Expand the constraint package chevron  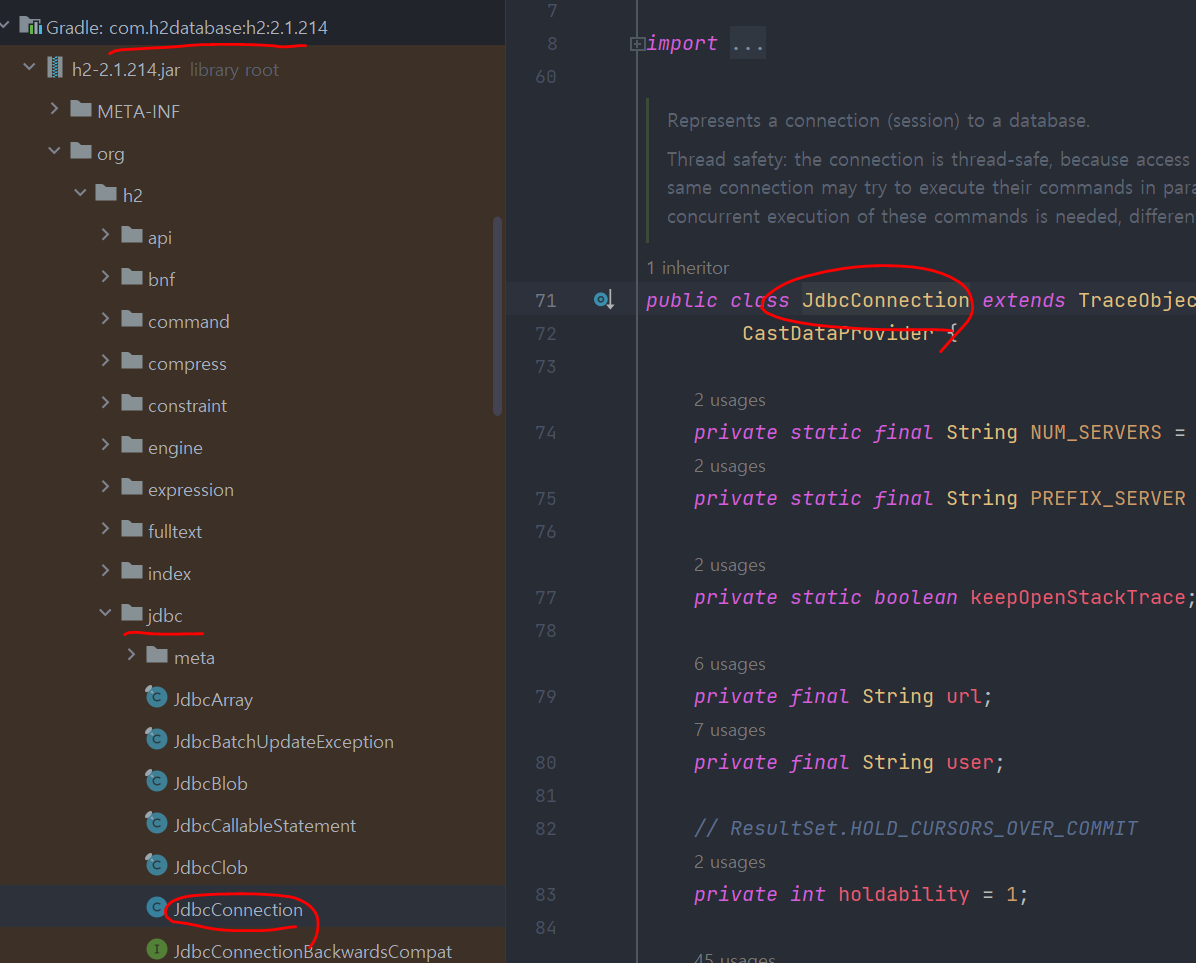[105, 403]
